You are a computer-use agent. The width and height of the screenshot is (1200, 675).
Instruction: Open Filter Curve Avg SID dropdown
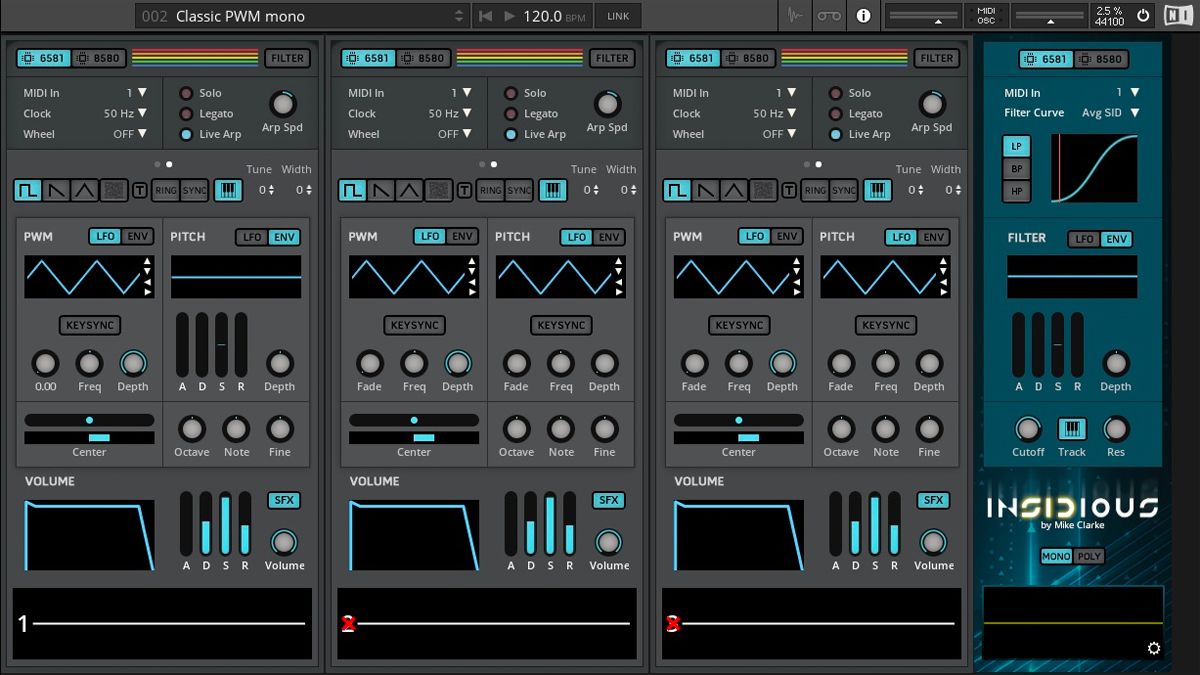pos(1111,113)
